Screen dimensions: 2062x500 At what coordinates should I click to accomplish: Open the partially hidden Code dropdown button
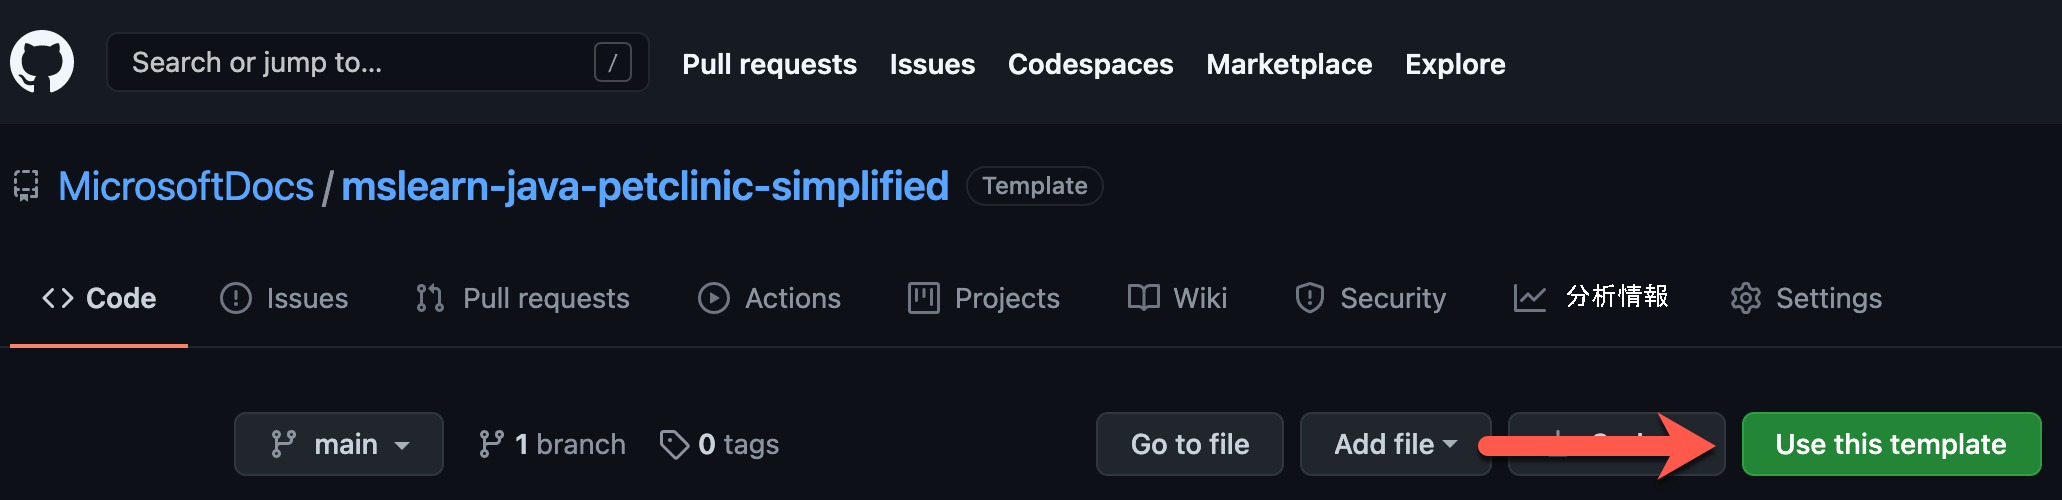click(x=1616, y=444)
